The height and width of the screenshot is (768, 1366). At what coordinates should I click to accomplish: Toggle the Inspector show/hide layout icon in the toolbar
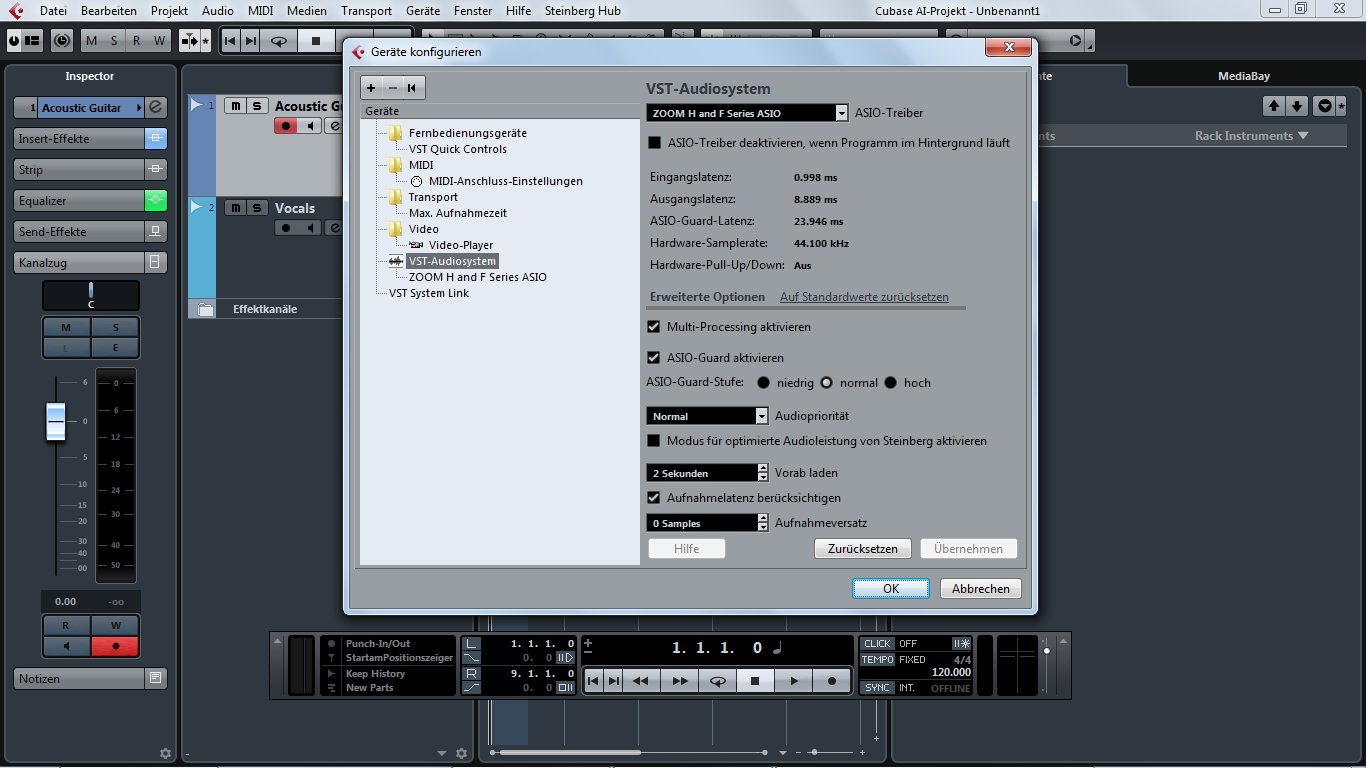(33, 41)
